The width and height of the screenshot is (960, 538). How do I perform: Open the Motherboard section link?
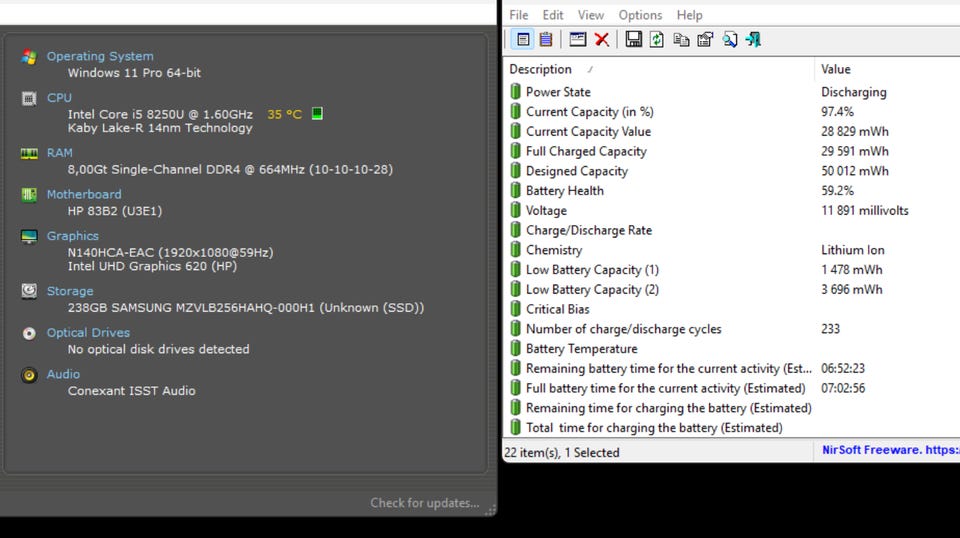(x=84, y=195)
